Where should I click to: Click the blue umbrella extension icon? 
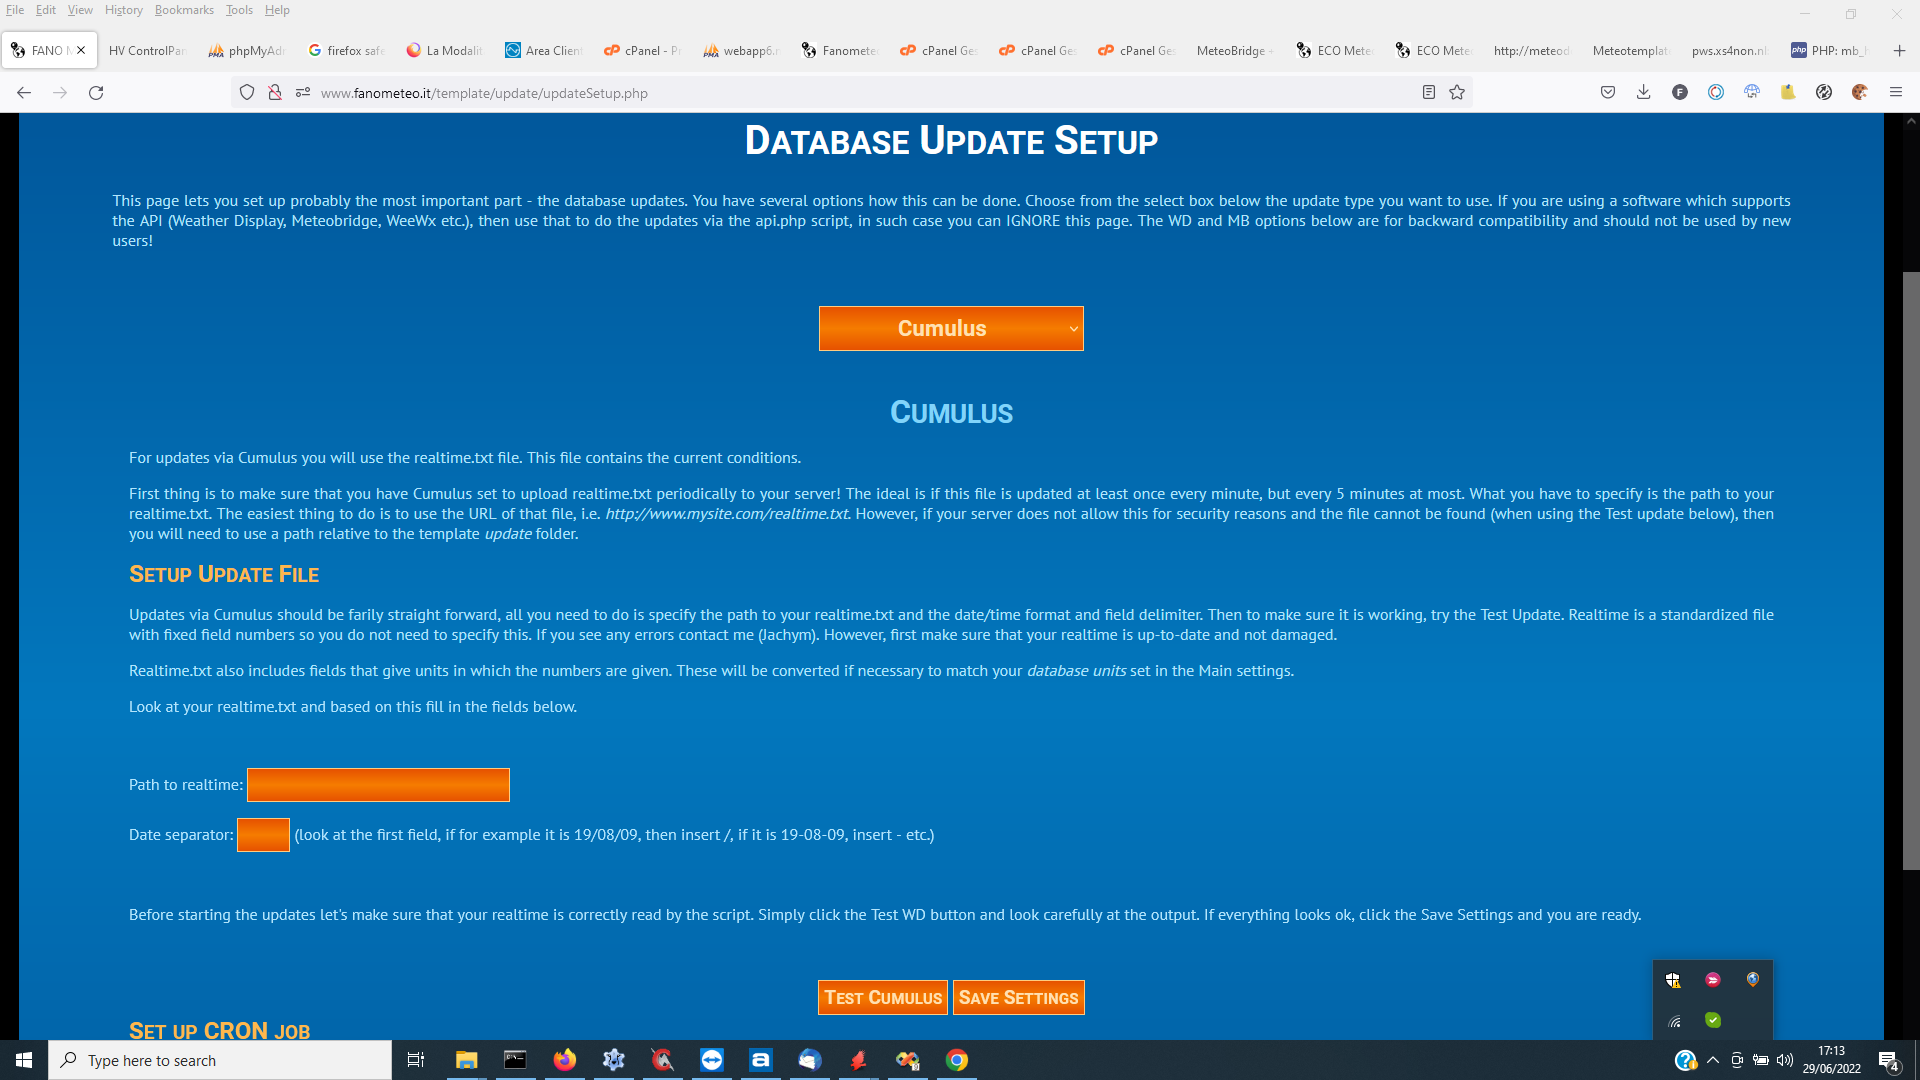click(1752, 93)
